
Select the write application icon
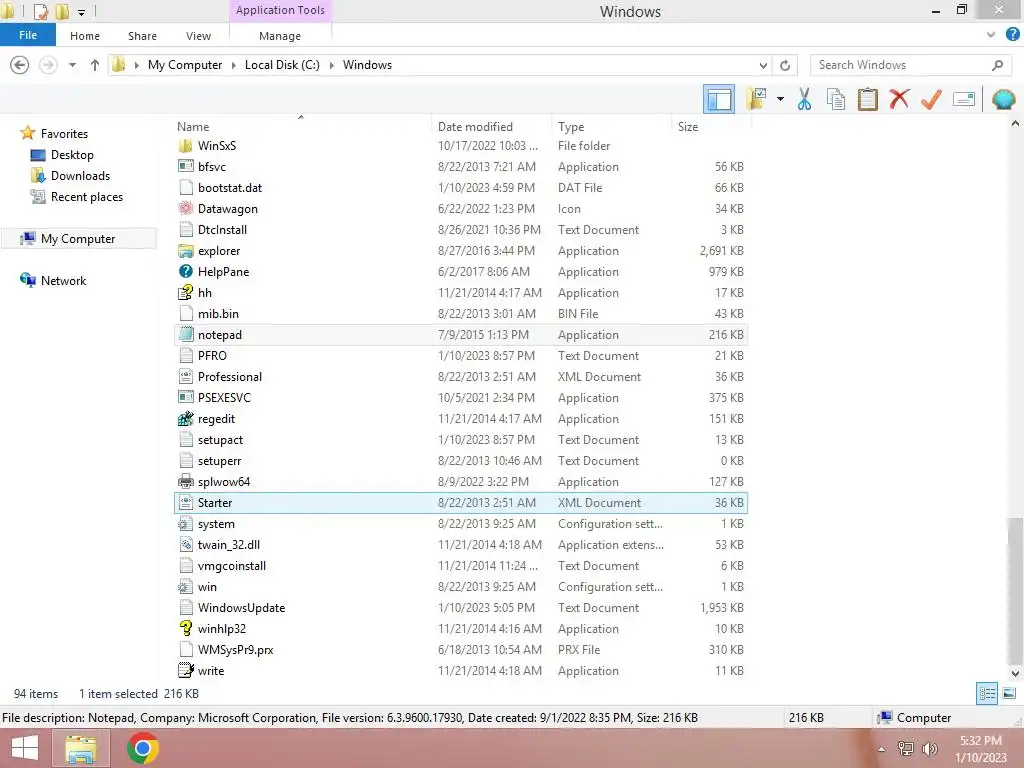185,670
